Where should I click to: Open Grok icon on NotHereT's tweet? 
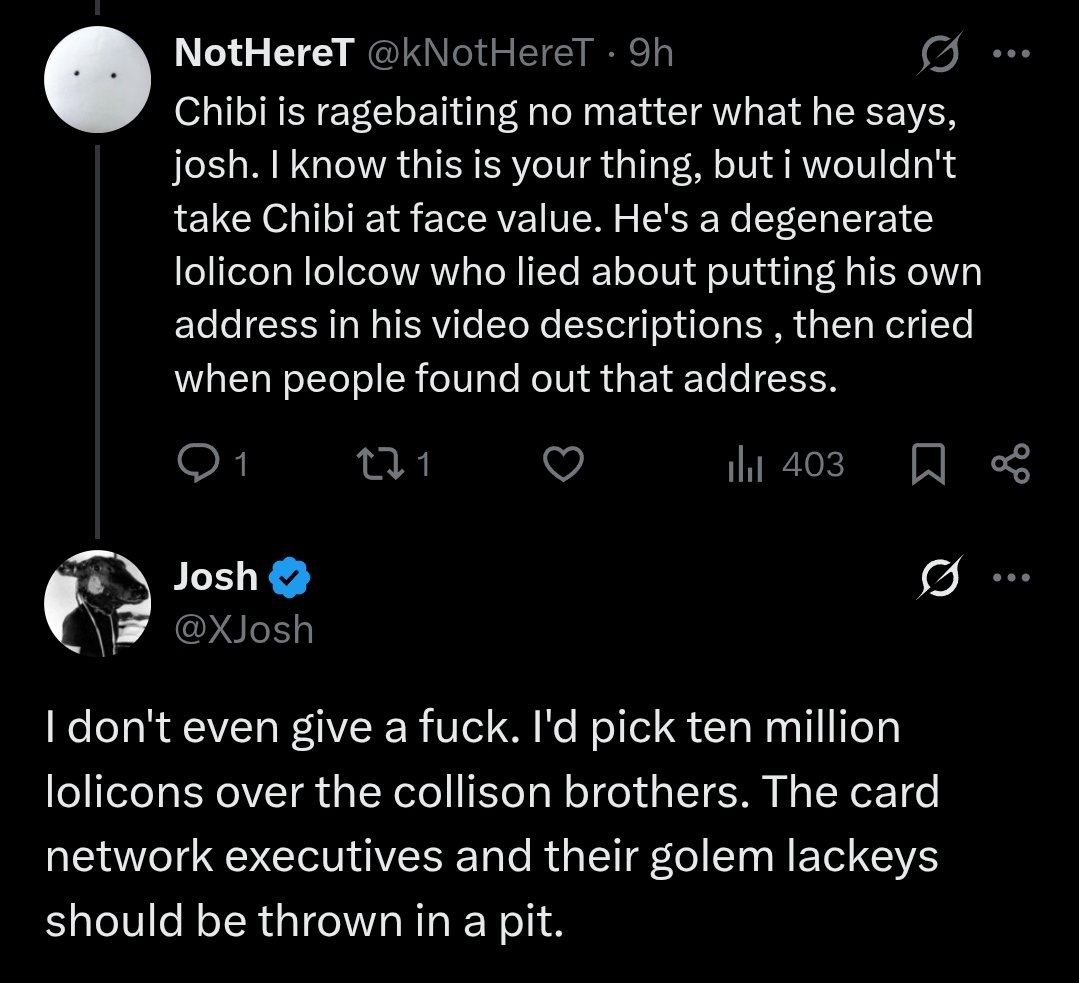coord(938,53)
